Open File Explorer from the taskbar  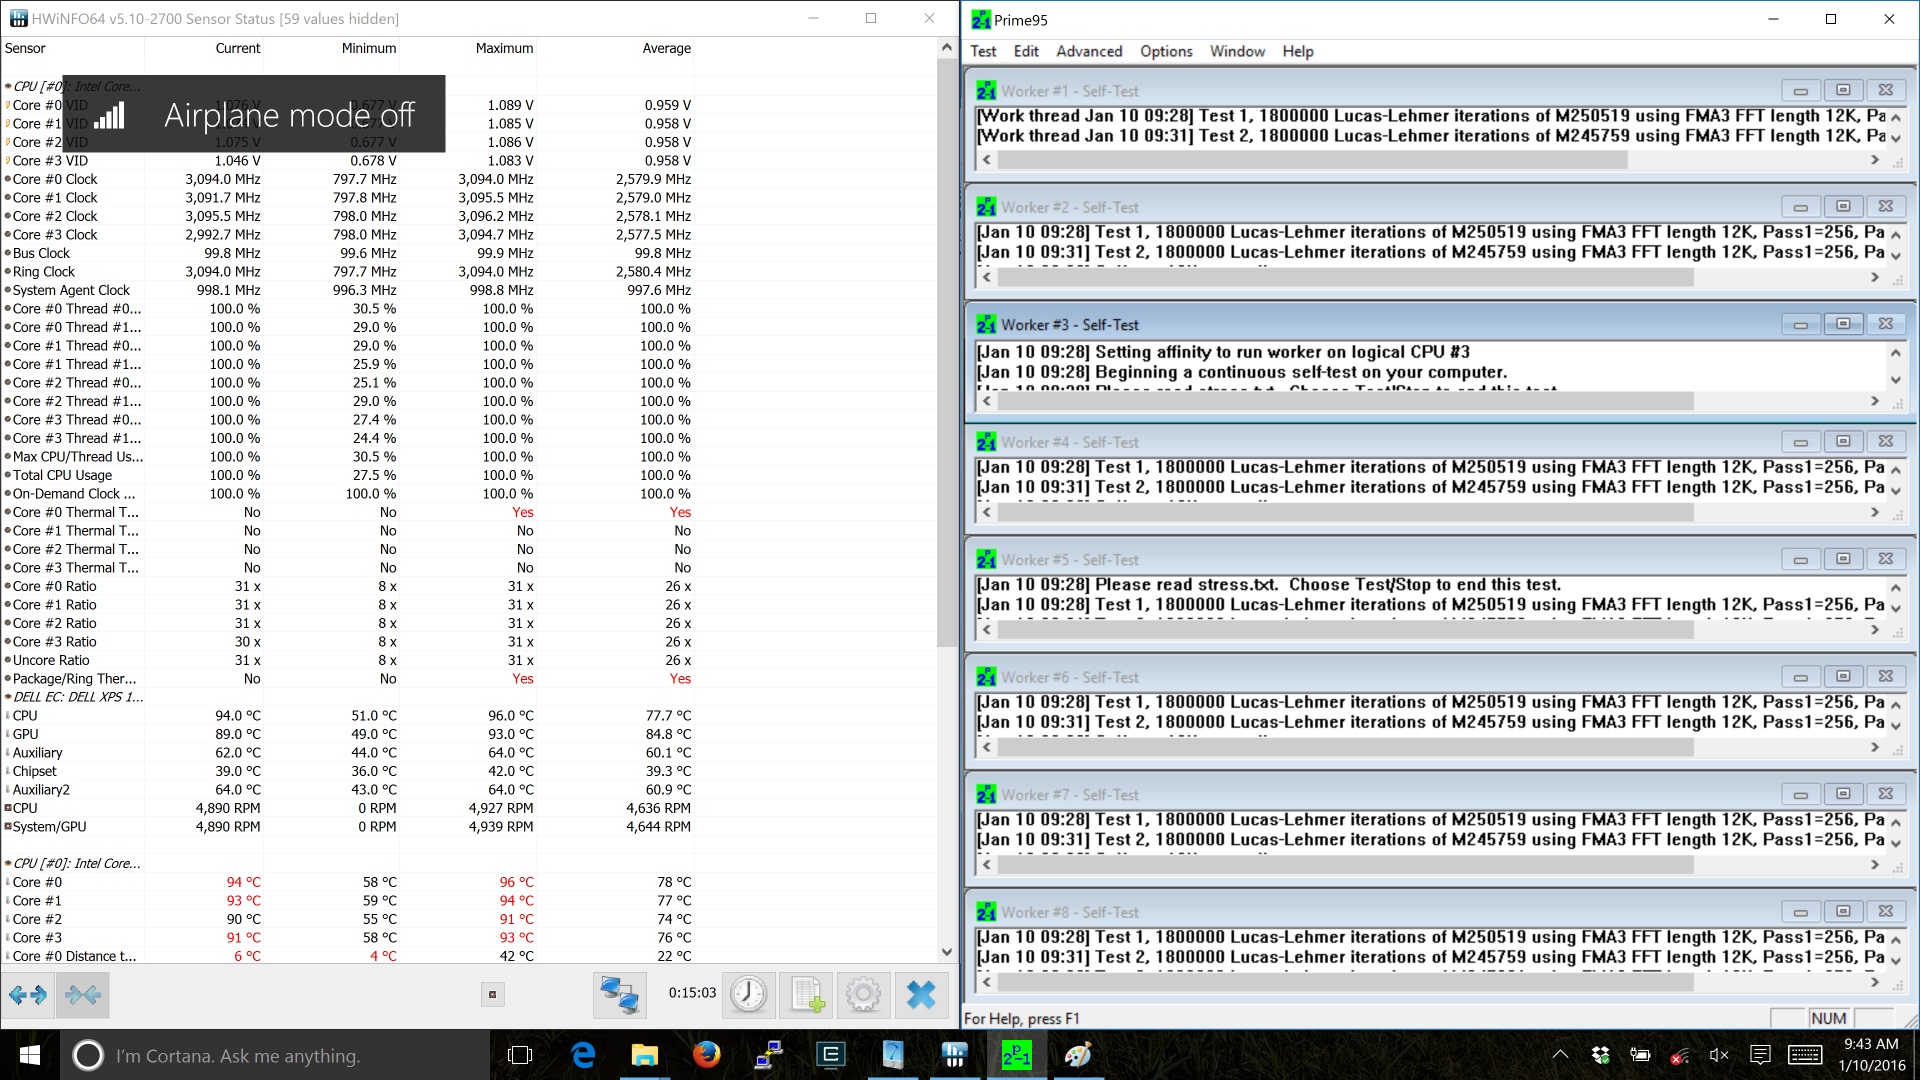tap(645, 1055)
